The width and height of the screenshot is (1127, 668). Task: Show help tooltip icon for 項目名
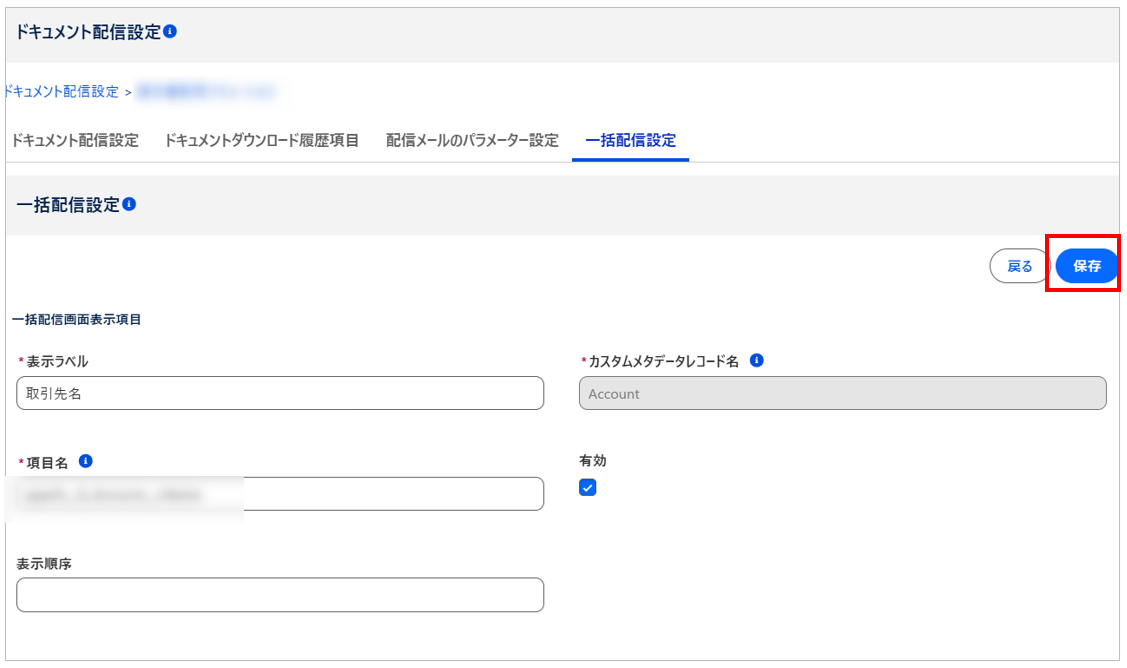coord(86,461)
